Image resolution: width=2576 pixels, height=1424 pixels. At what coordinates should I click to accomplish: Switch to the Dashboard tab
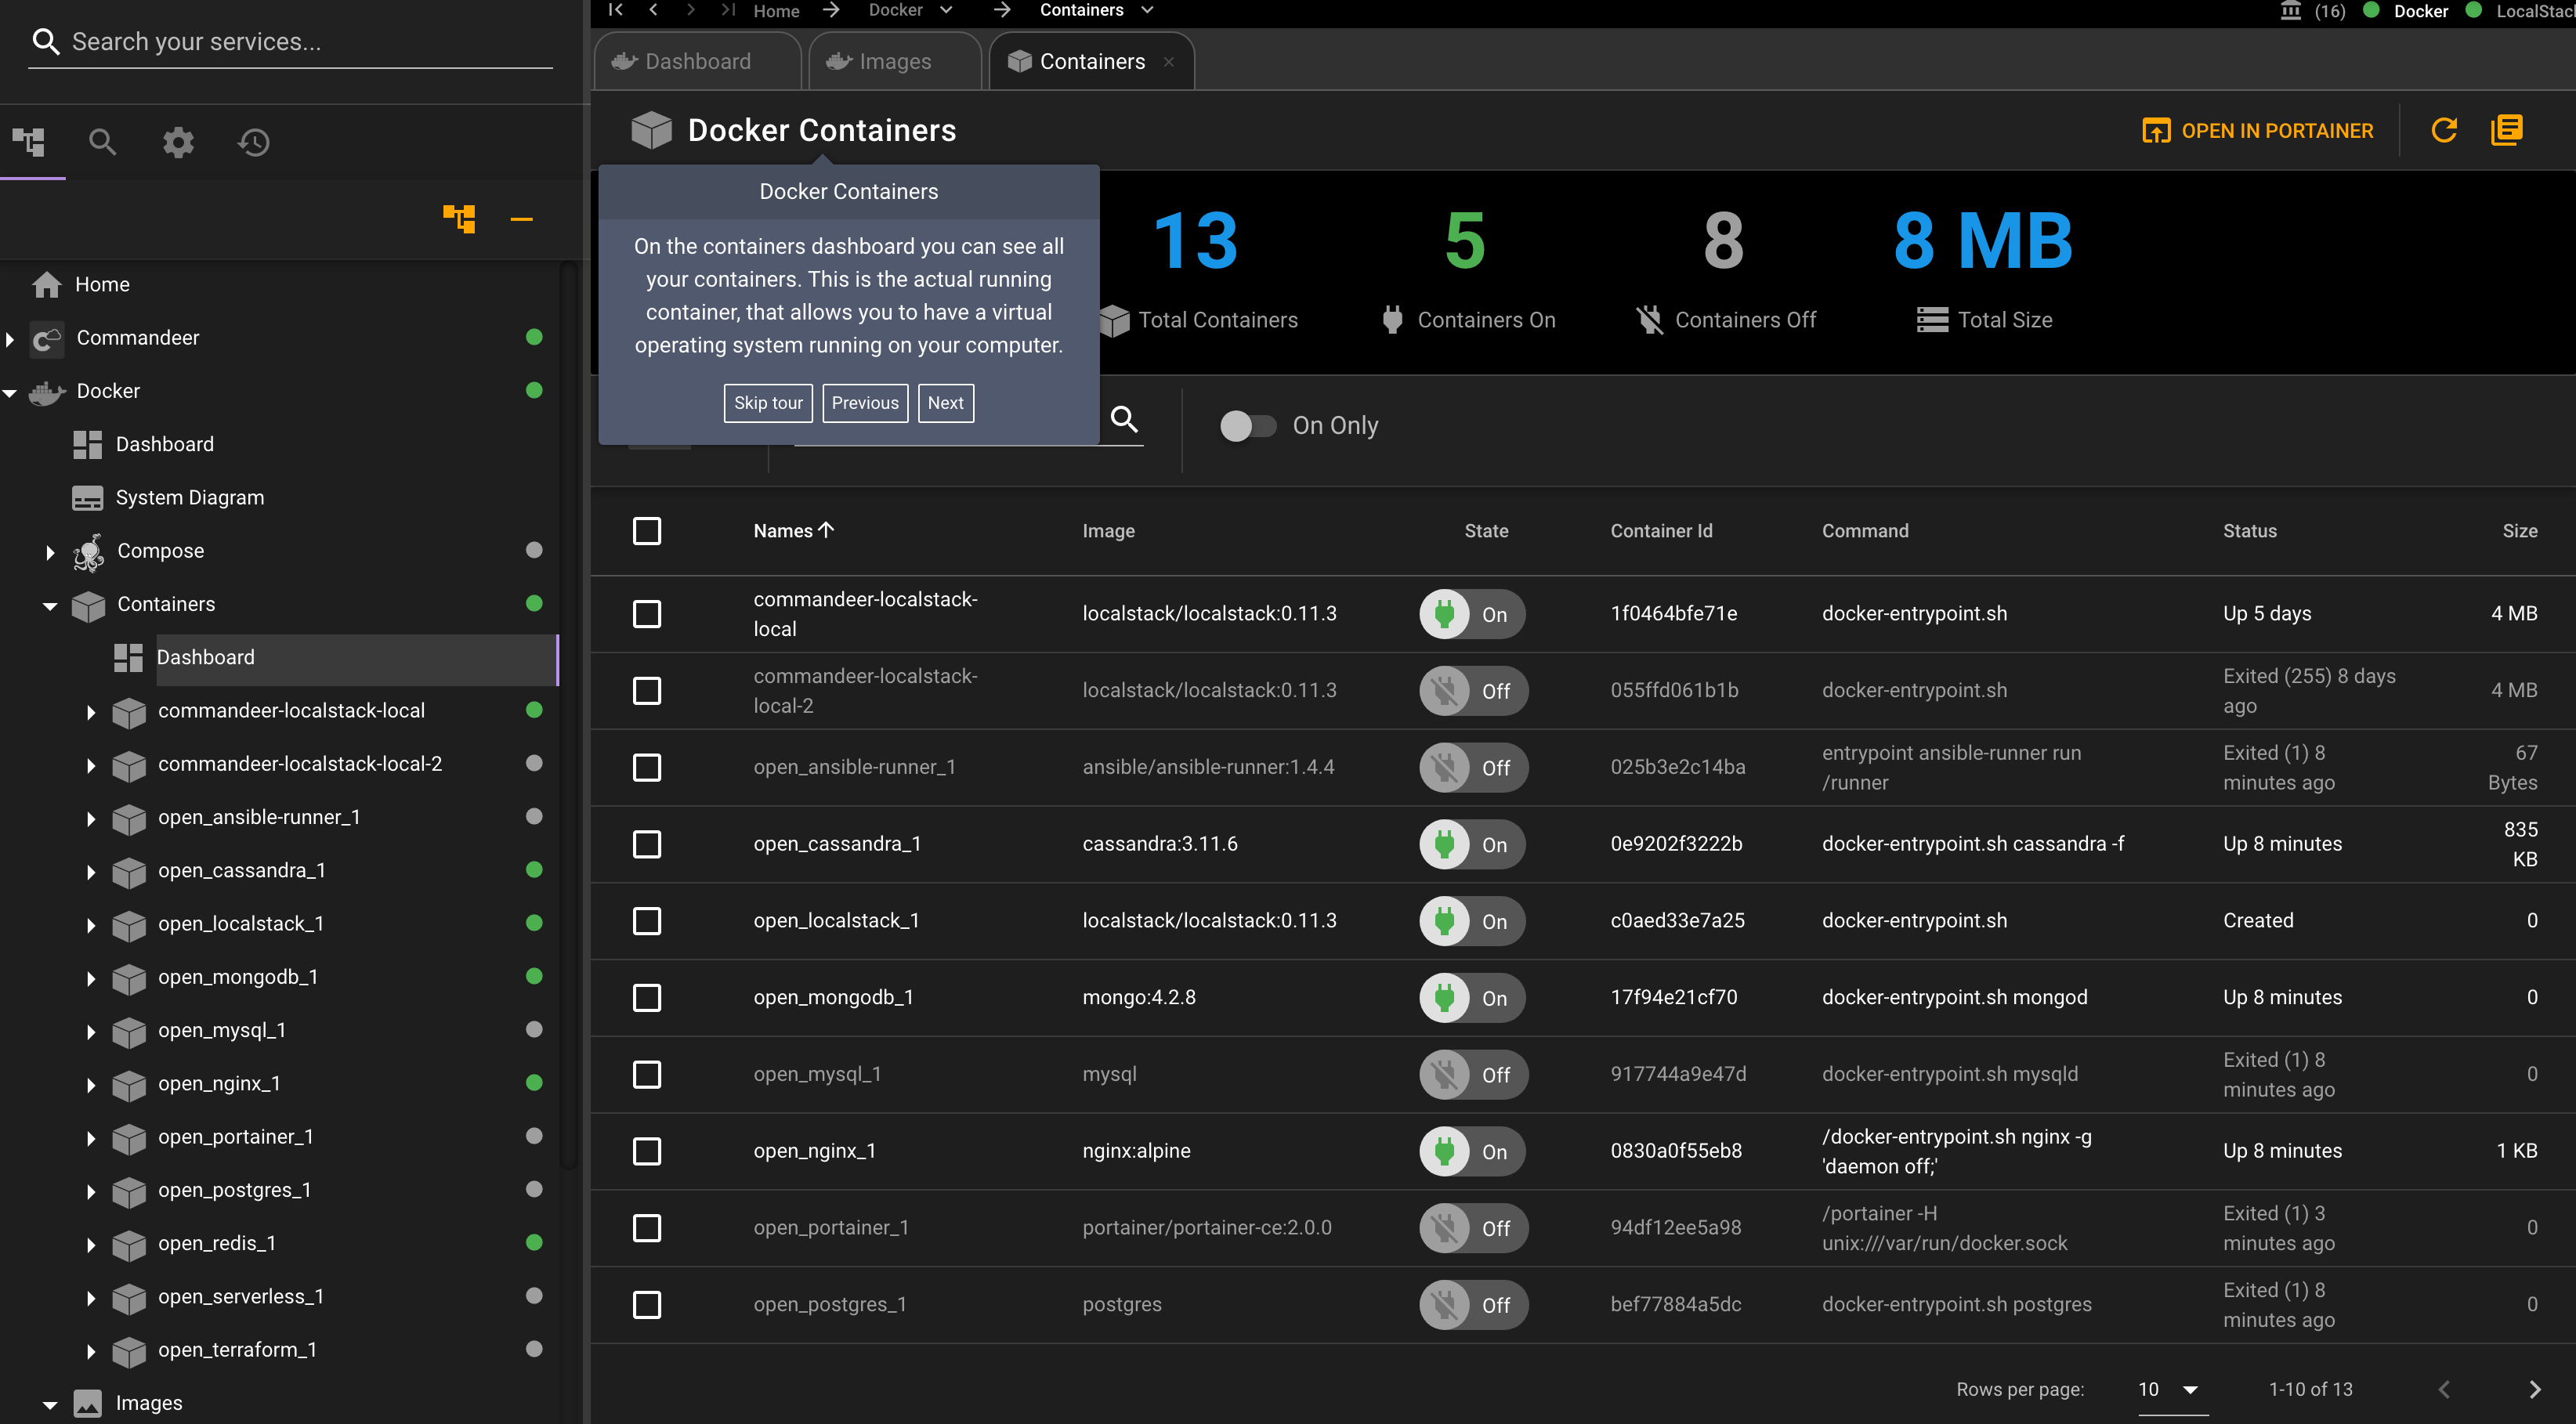[697, 61]
